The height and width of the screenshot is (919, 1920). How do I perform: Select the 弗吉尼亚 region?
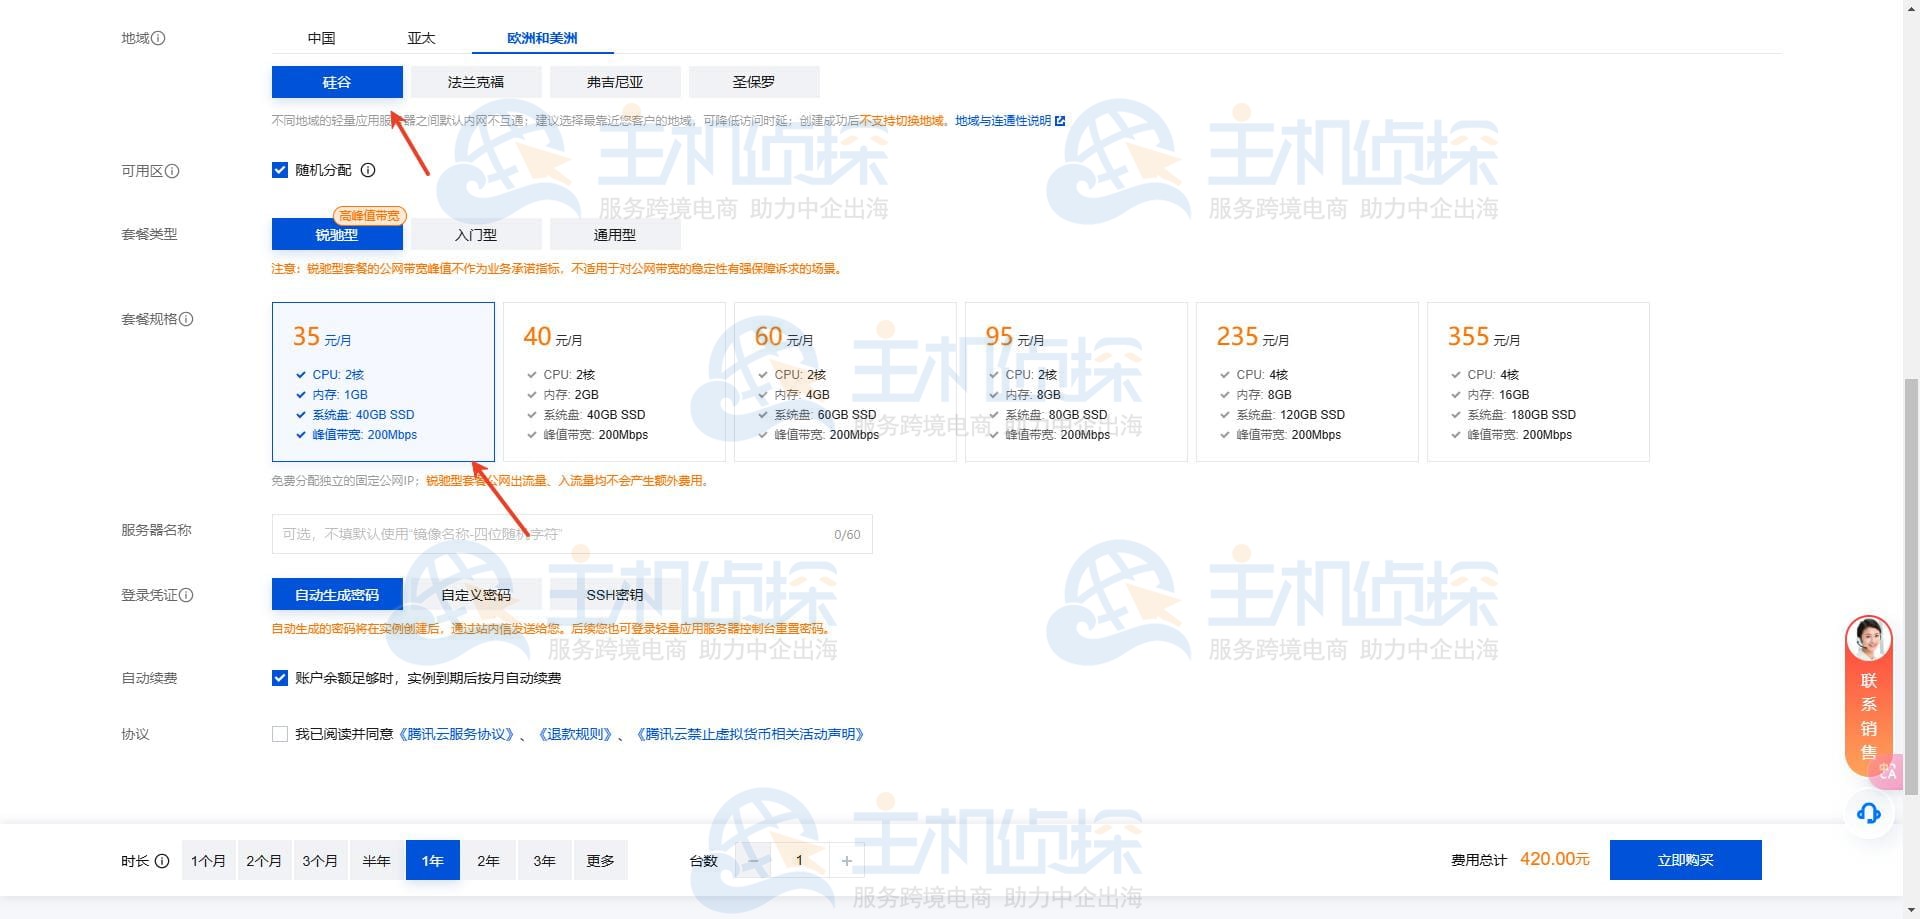pos(615,82)
